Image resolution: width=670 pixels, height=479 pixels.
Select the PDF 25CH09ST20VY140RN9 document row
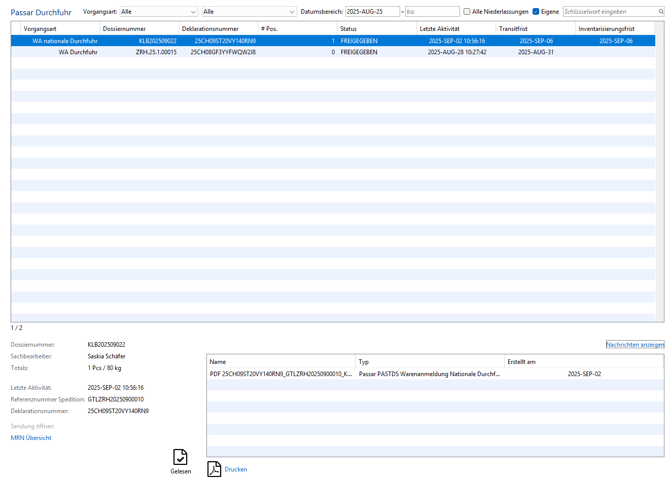coord(435,373)
